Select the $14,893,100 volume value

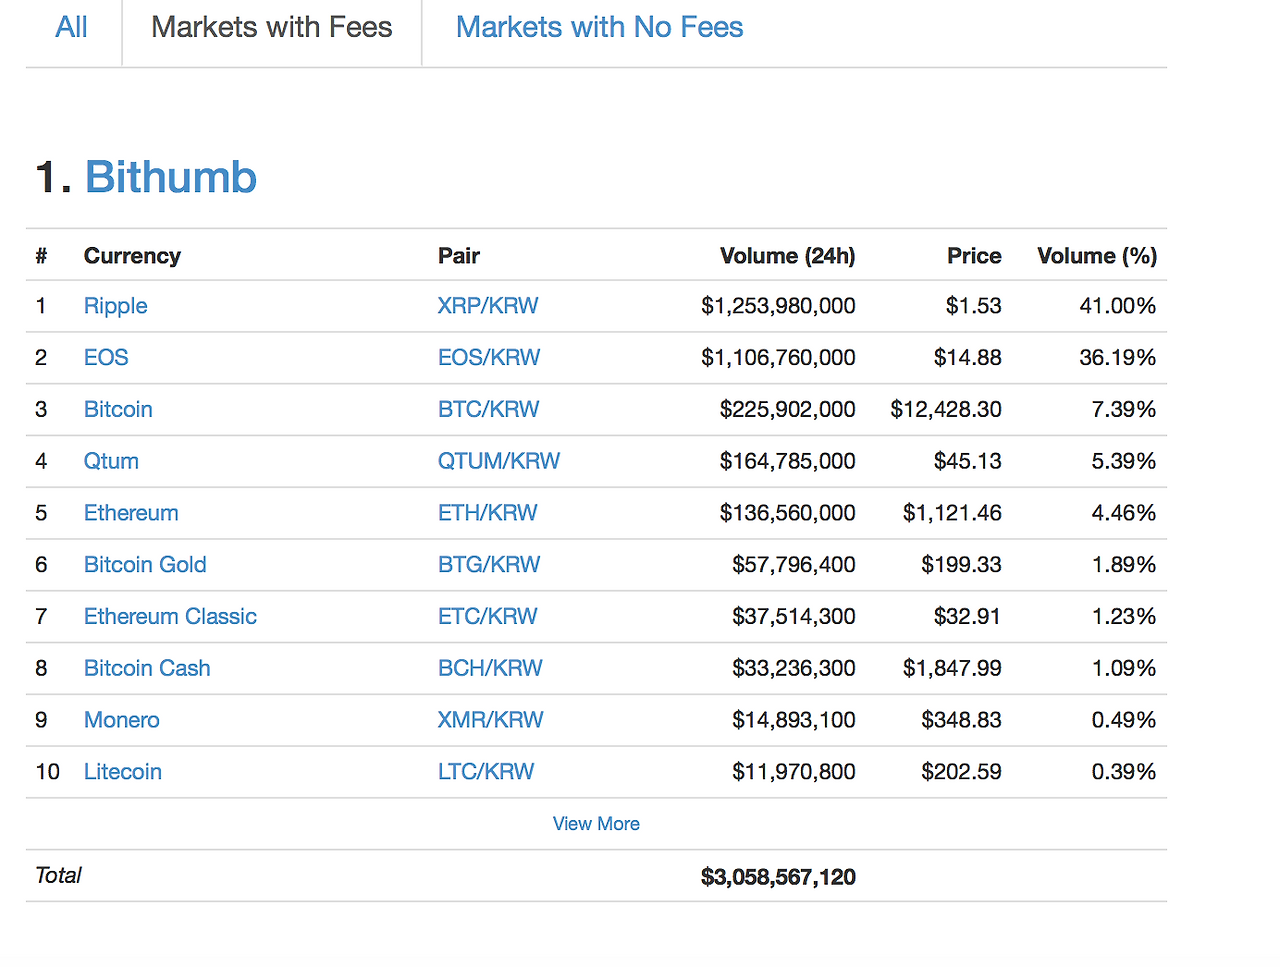[x=794, y=721]
